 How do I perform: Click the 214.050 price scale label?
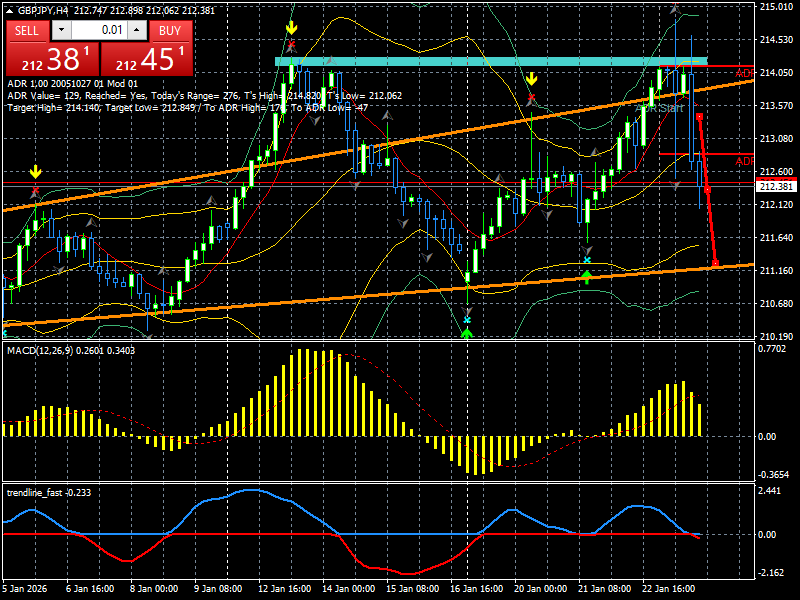point(776,73)
